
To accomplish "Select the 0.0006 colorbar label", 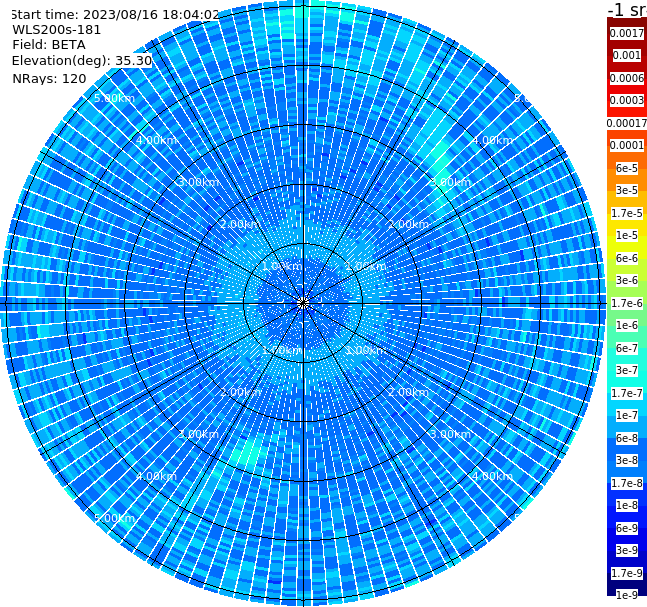I will (627, 78).
